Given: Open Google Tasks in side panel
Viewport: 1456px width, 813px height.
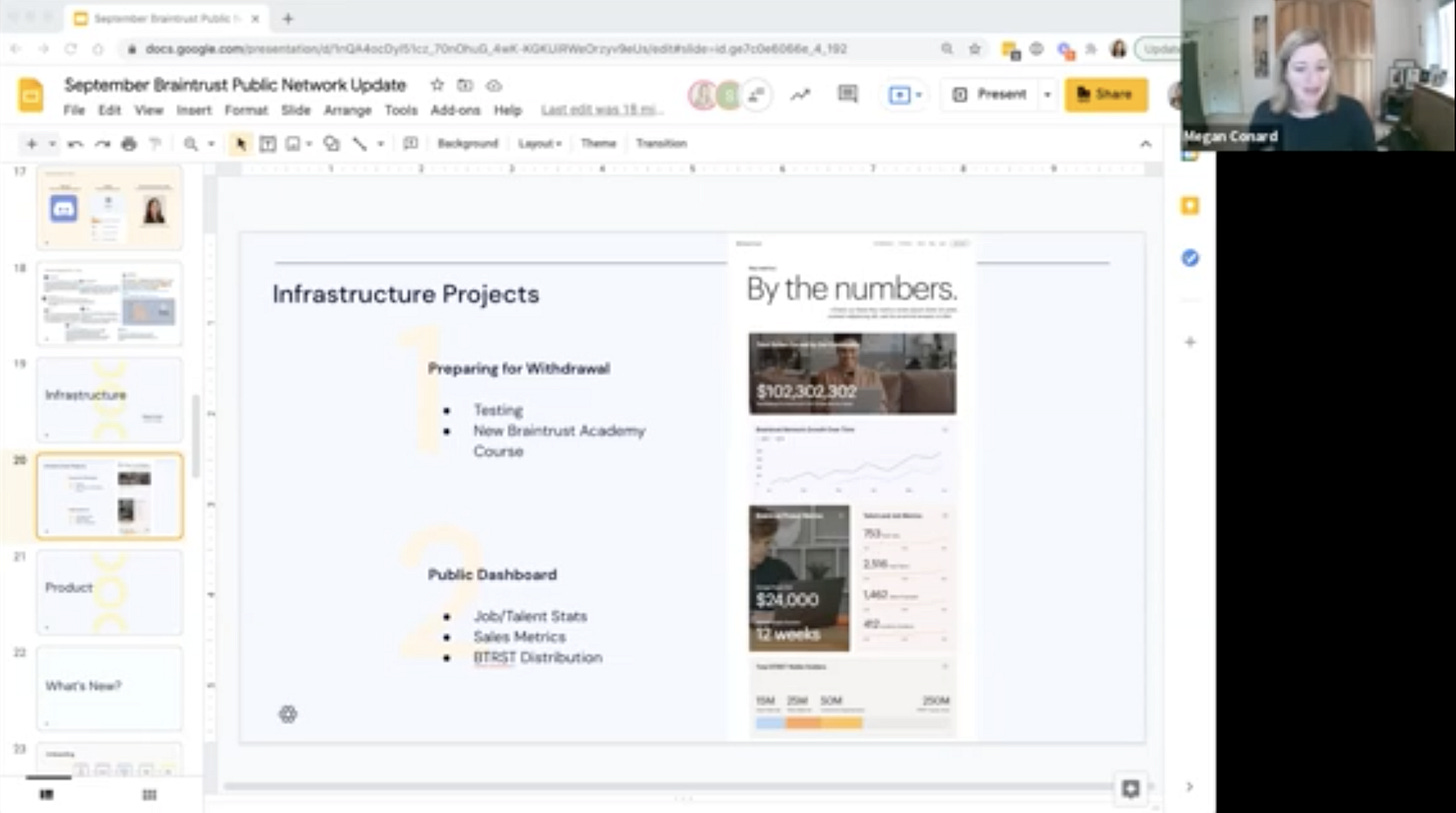Looking at the screenshot, I should pyautogui.click(x=1190, y=258).
